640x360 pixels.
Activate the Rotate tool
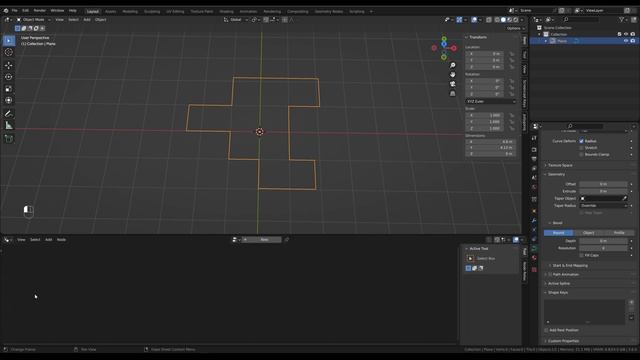click(x=9, y=77)
